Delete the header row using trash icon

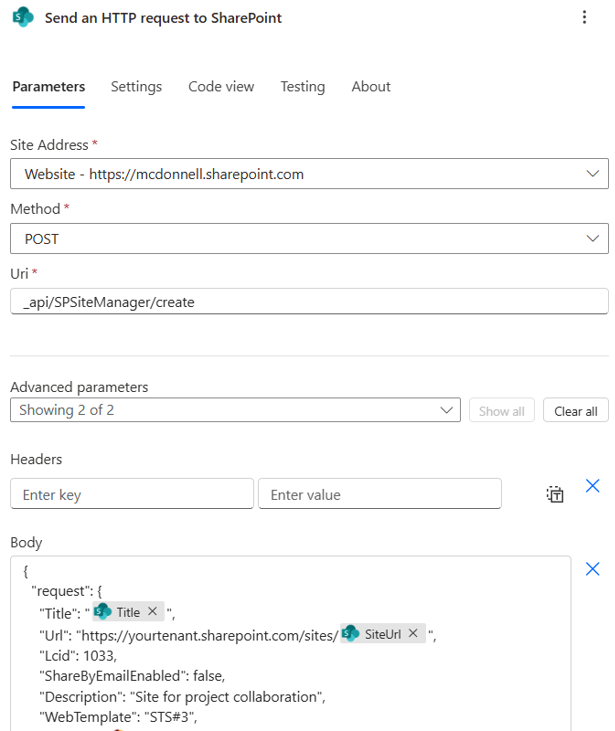[555, 494]
